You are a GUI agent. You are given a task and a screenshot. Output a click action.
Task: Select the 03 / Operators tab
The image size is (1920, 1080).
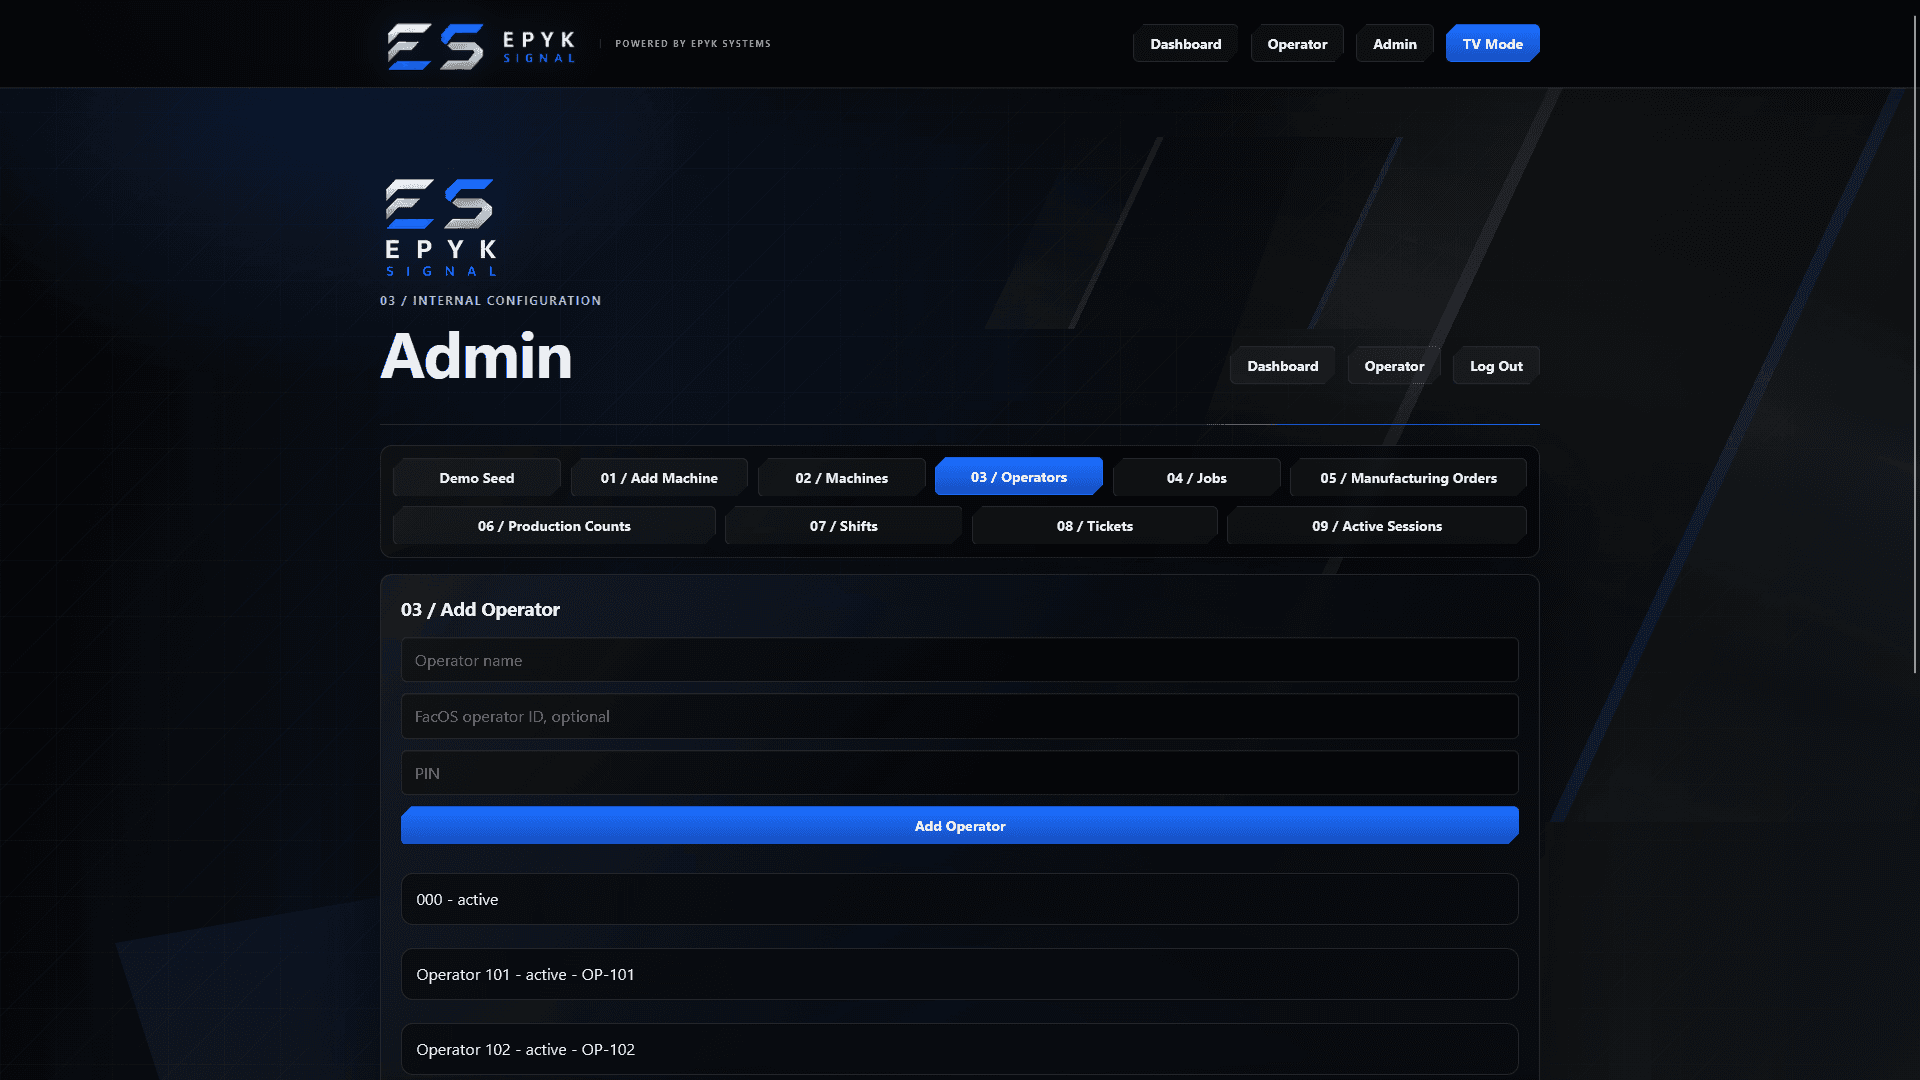[1019, 477]
